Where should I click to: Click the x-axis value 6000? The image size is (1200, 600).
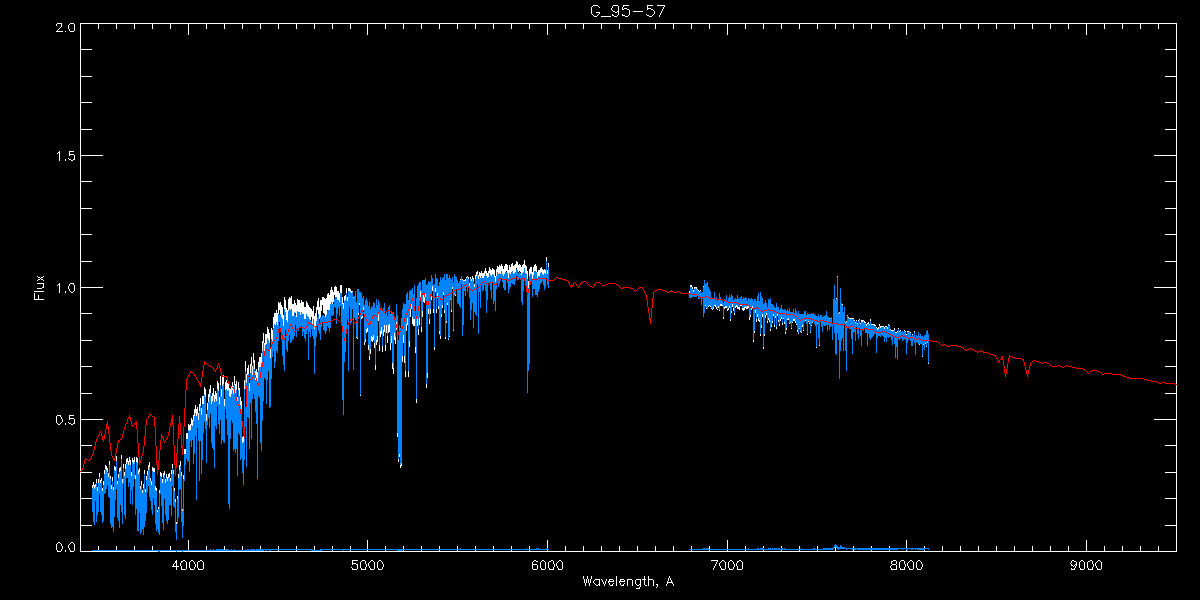(x=547, y=566)
